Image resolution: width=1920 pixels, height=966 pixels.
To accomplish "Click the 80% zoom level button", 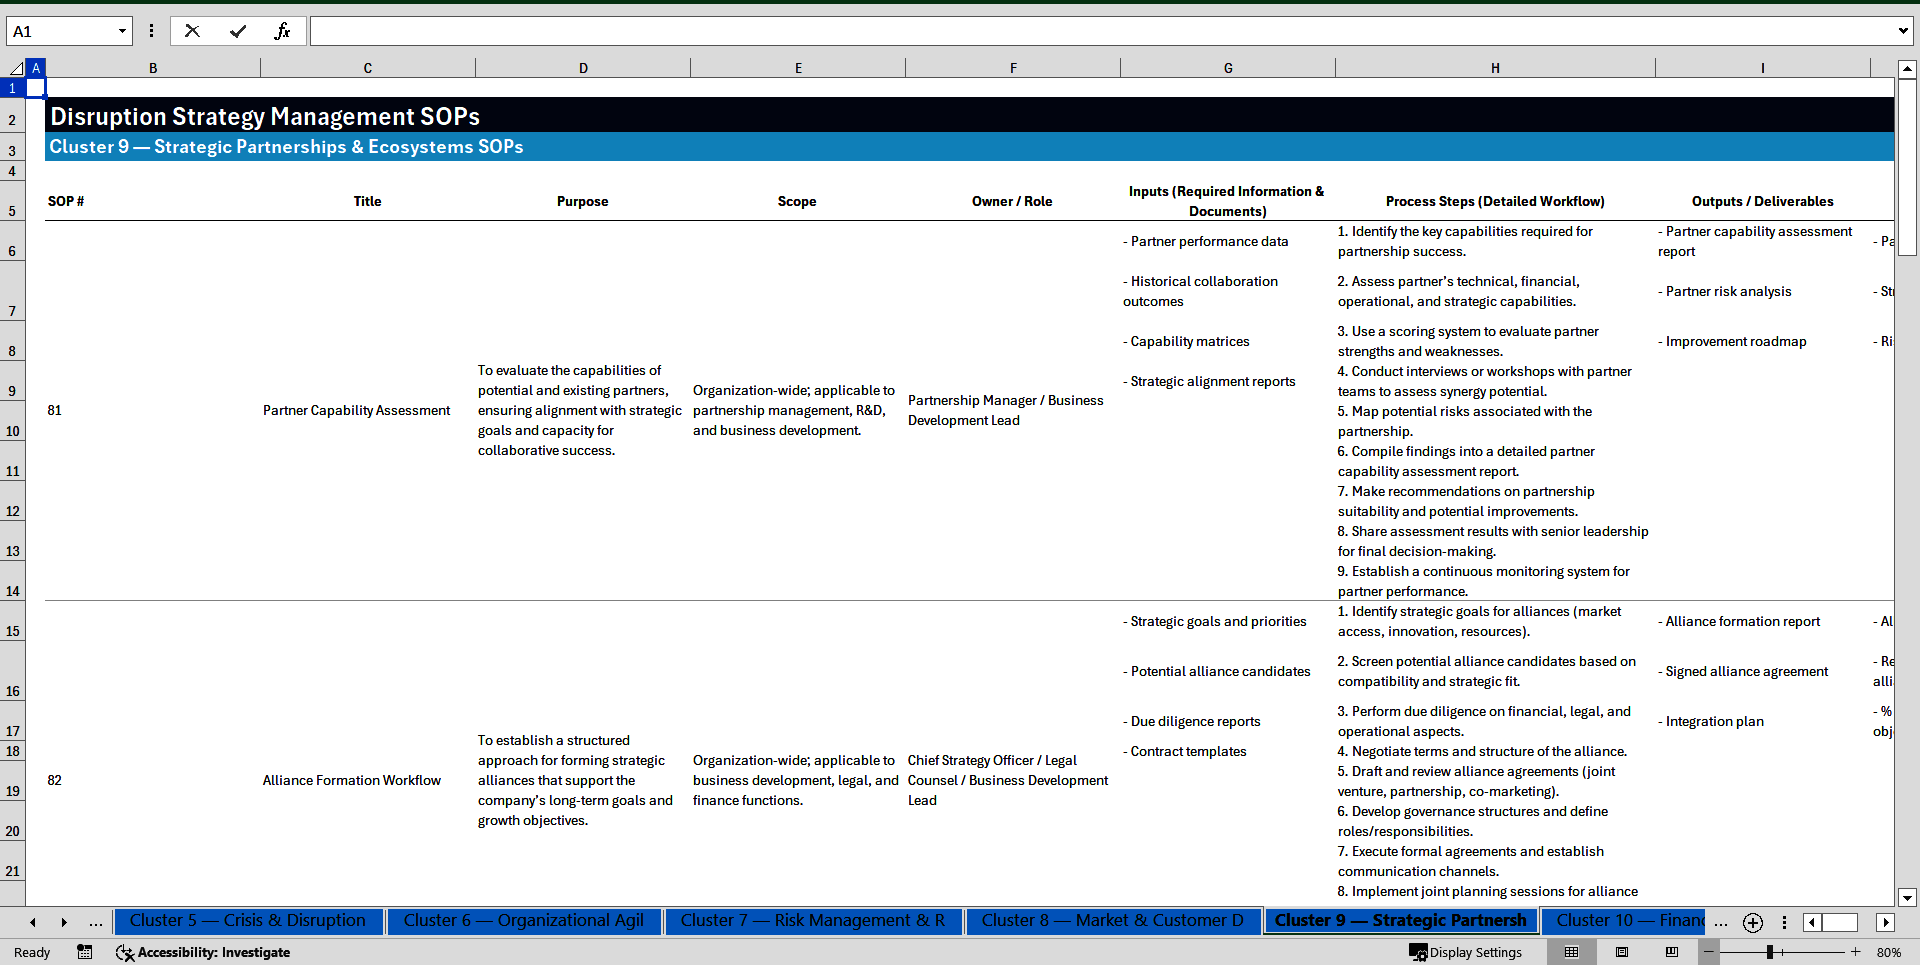I will coord(1888,952).
